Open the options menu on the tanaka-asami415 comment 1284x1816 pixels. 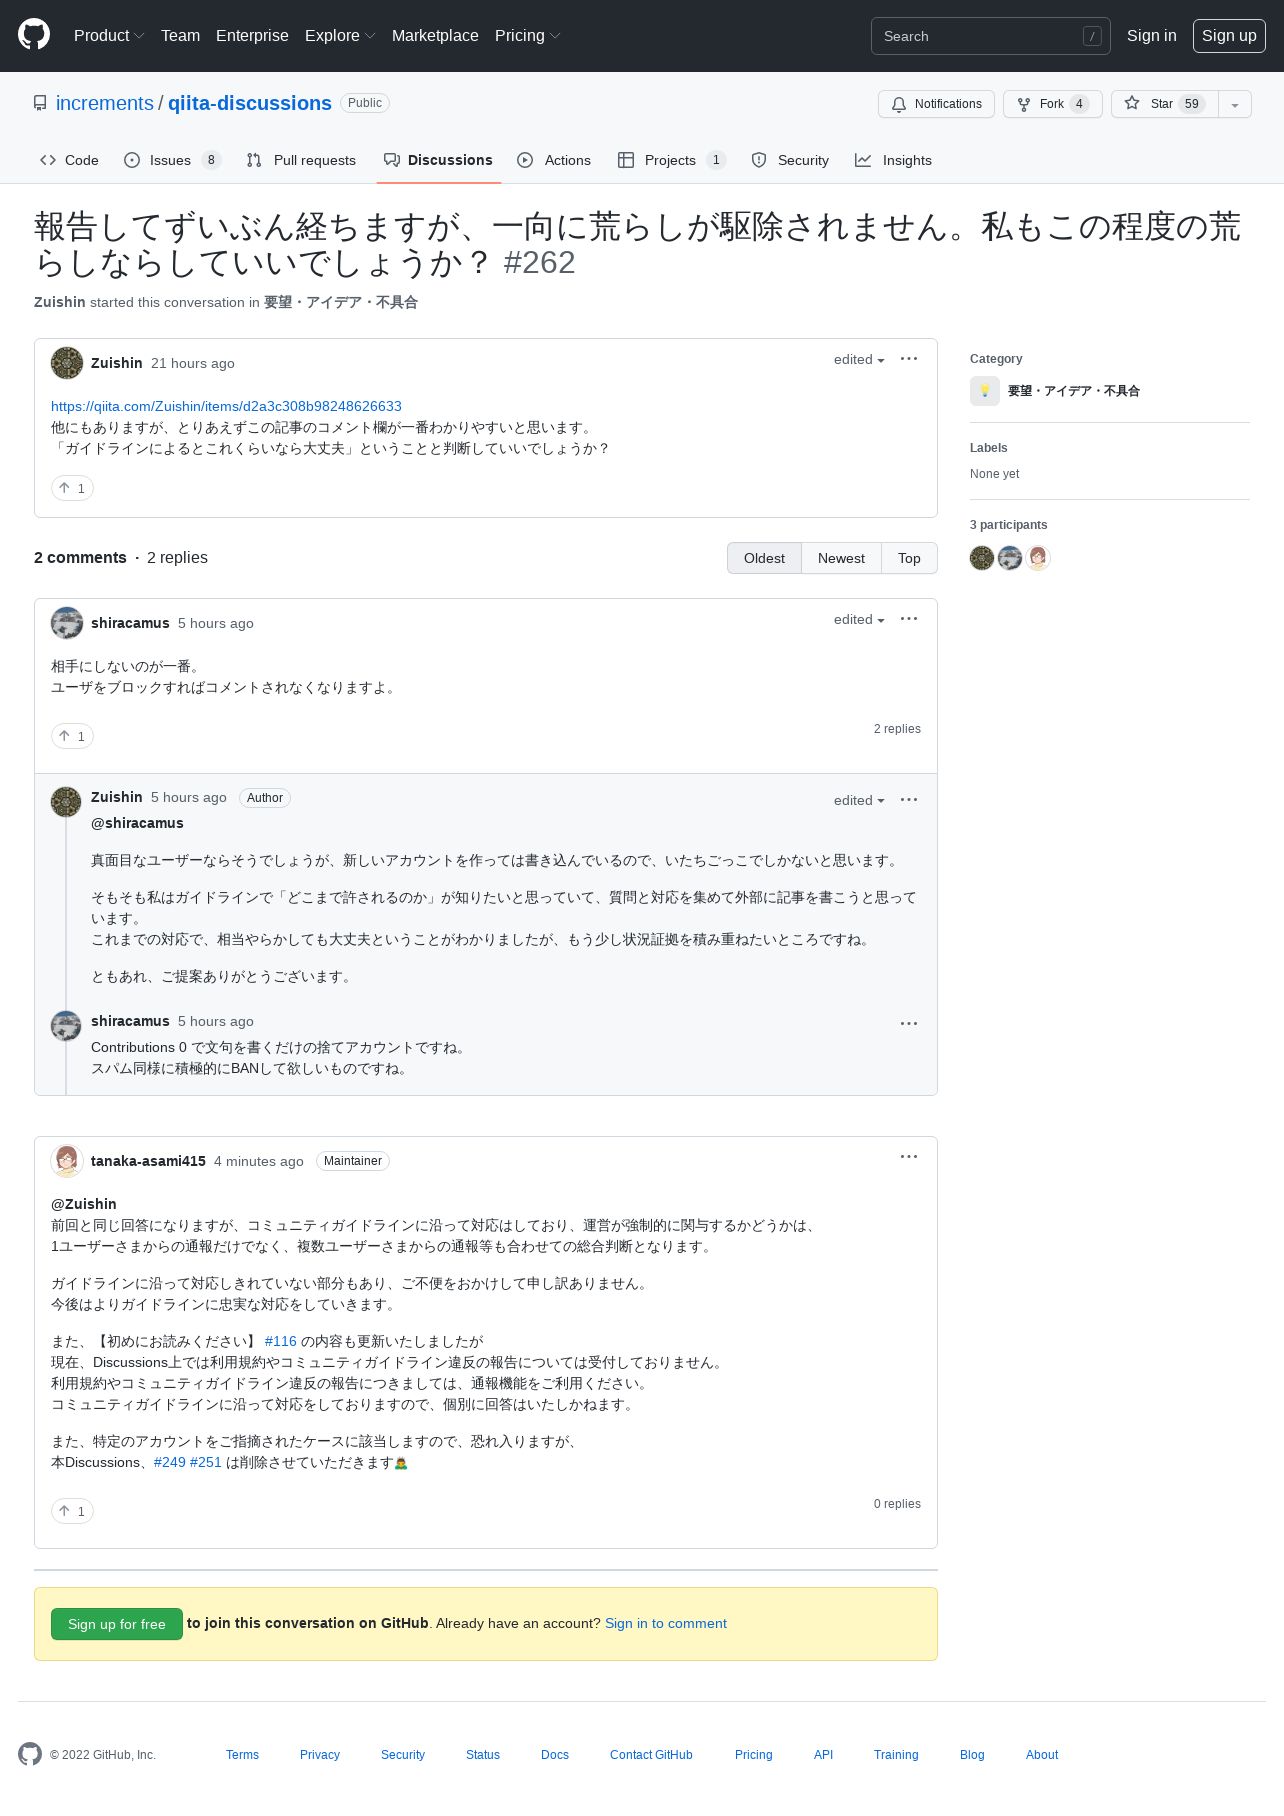pyautogui.click(x=908, y=1157)
